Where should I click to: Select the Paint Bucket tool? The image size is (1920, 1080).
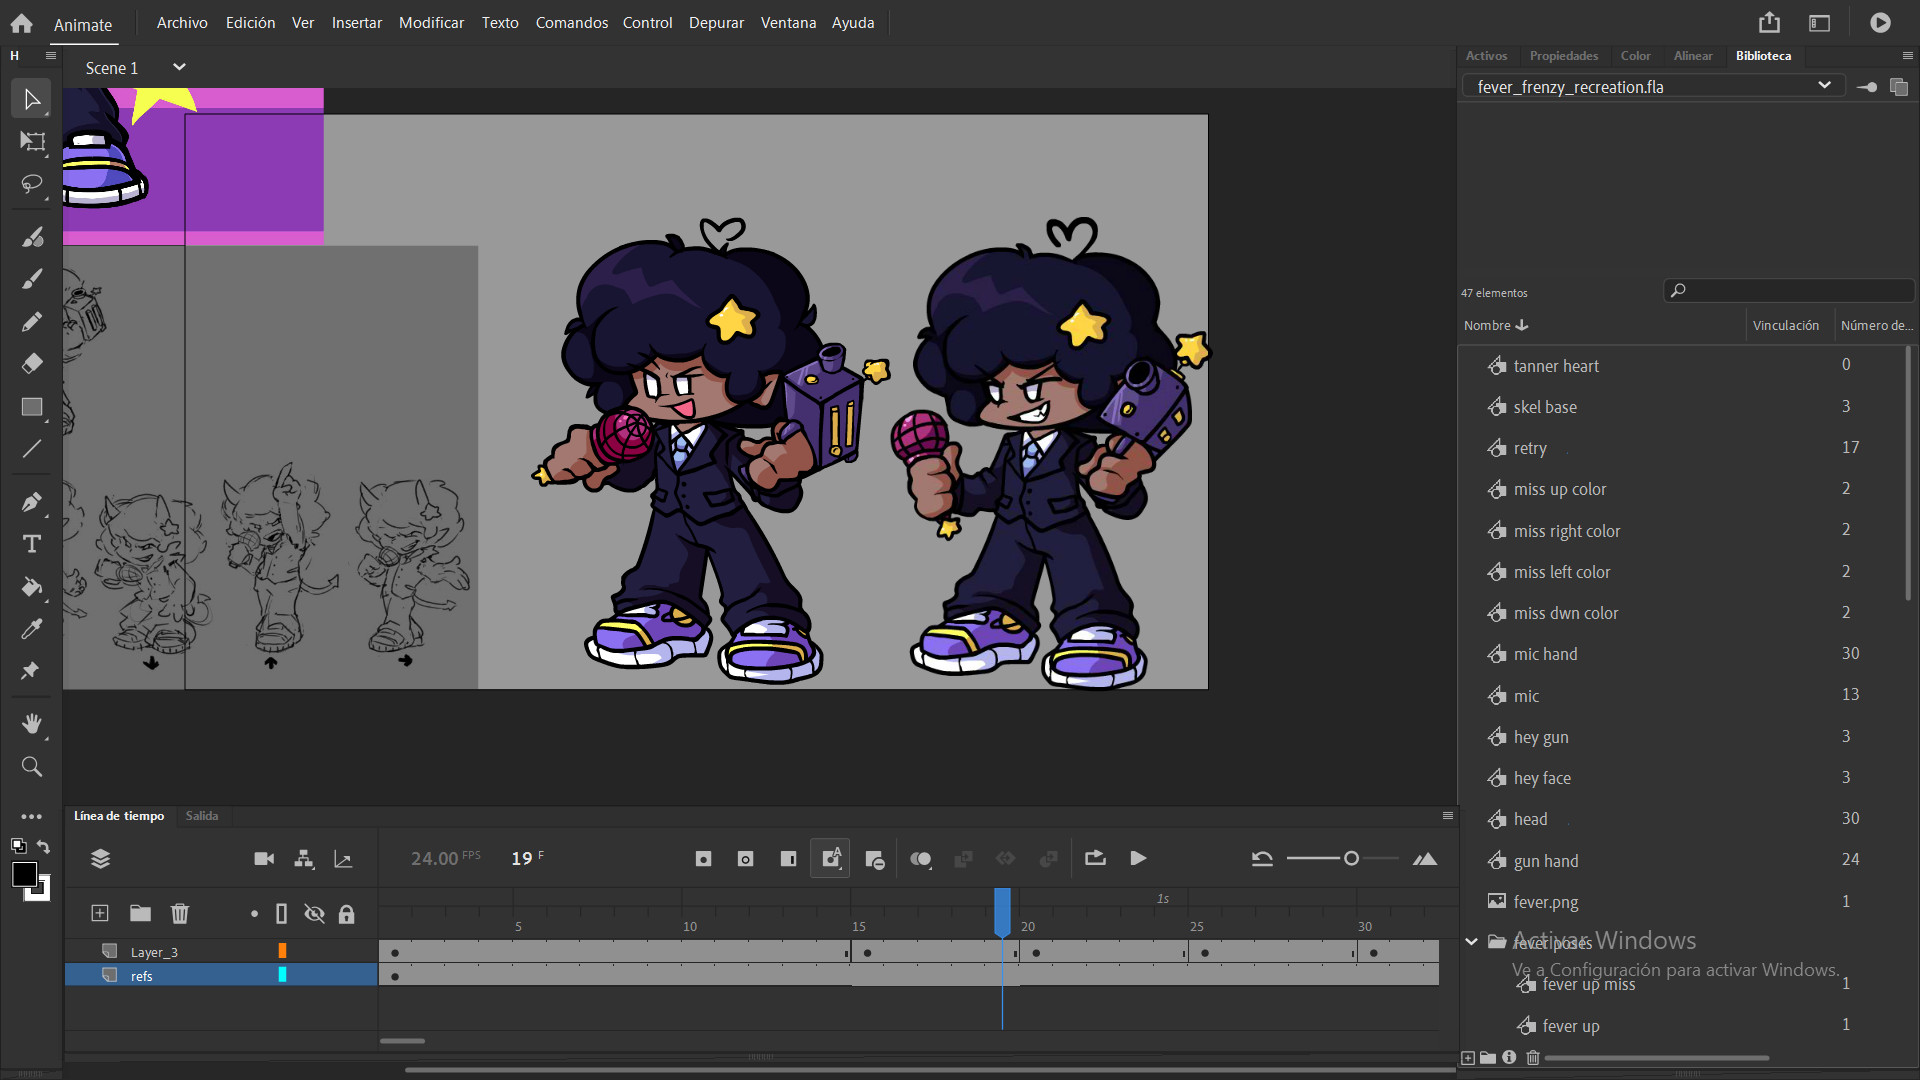tap(31, 587)
